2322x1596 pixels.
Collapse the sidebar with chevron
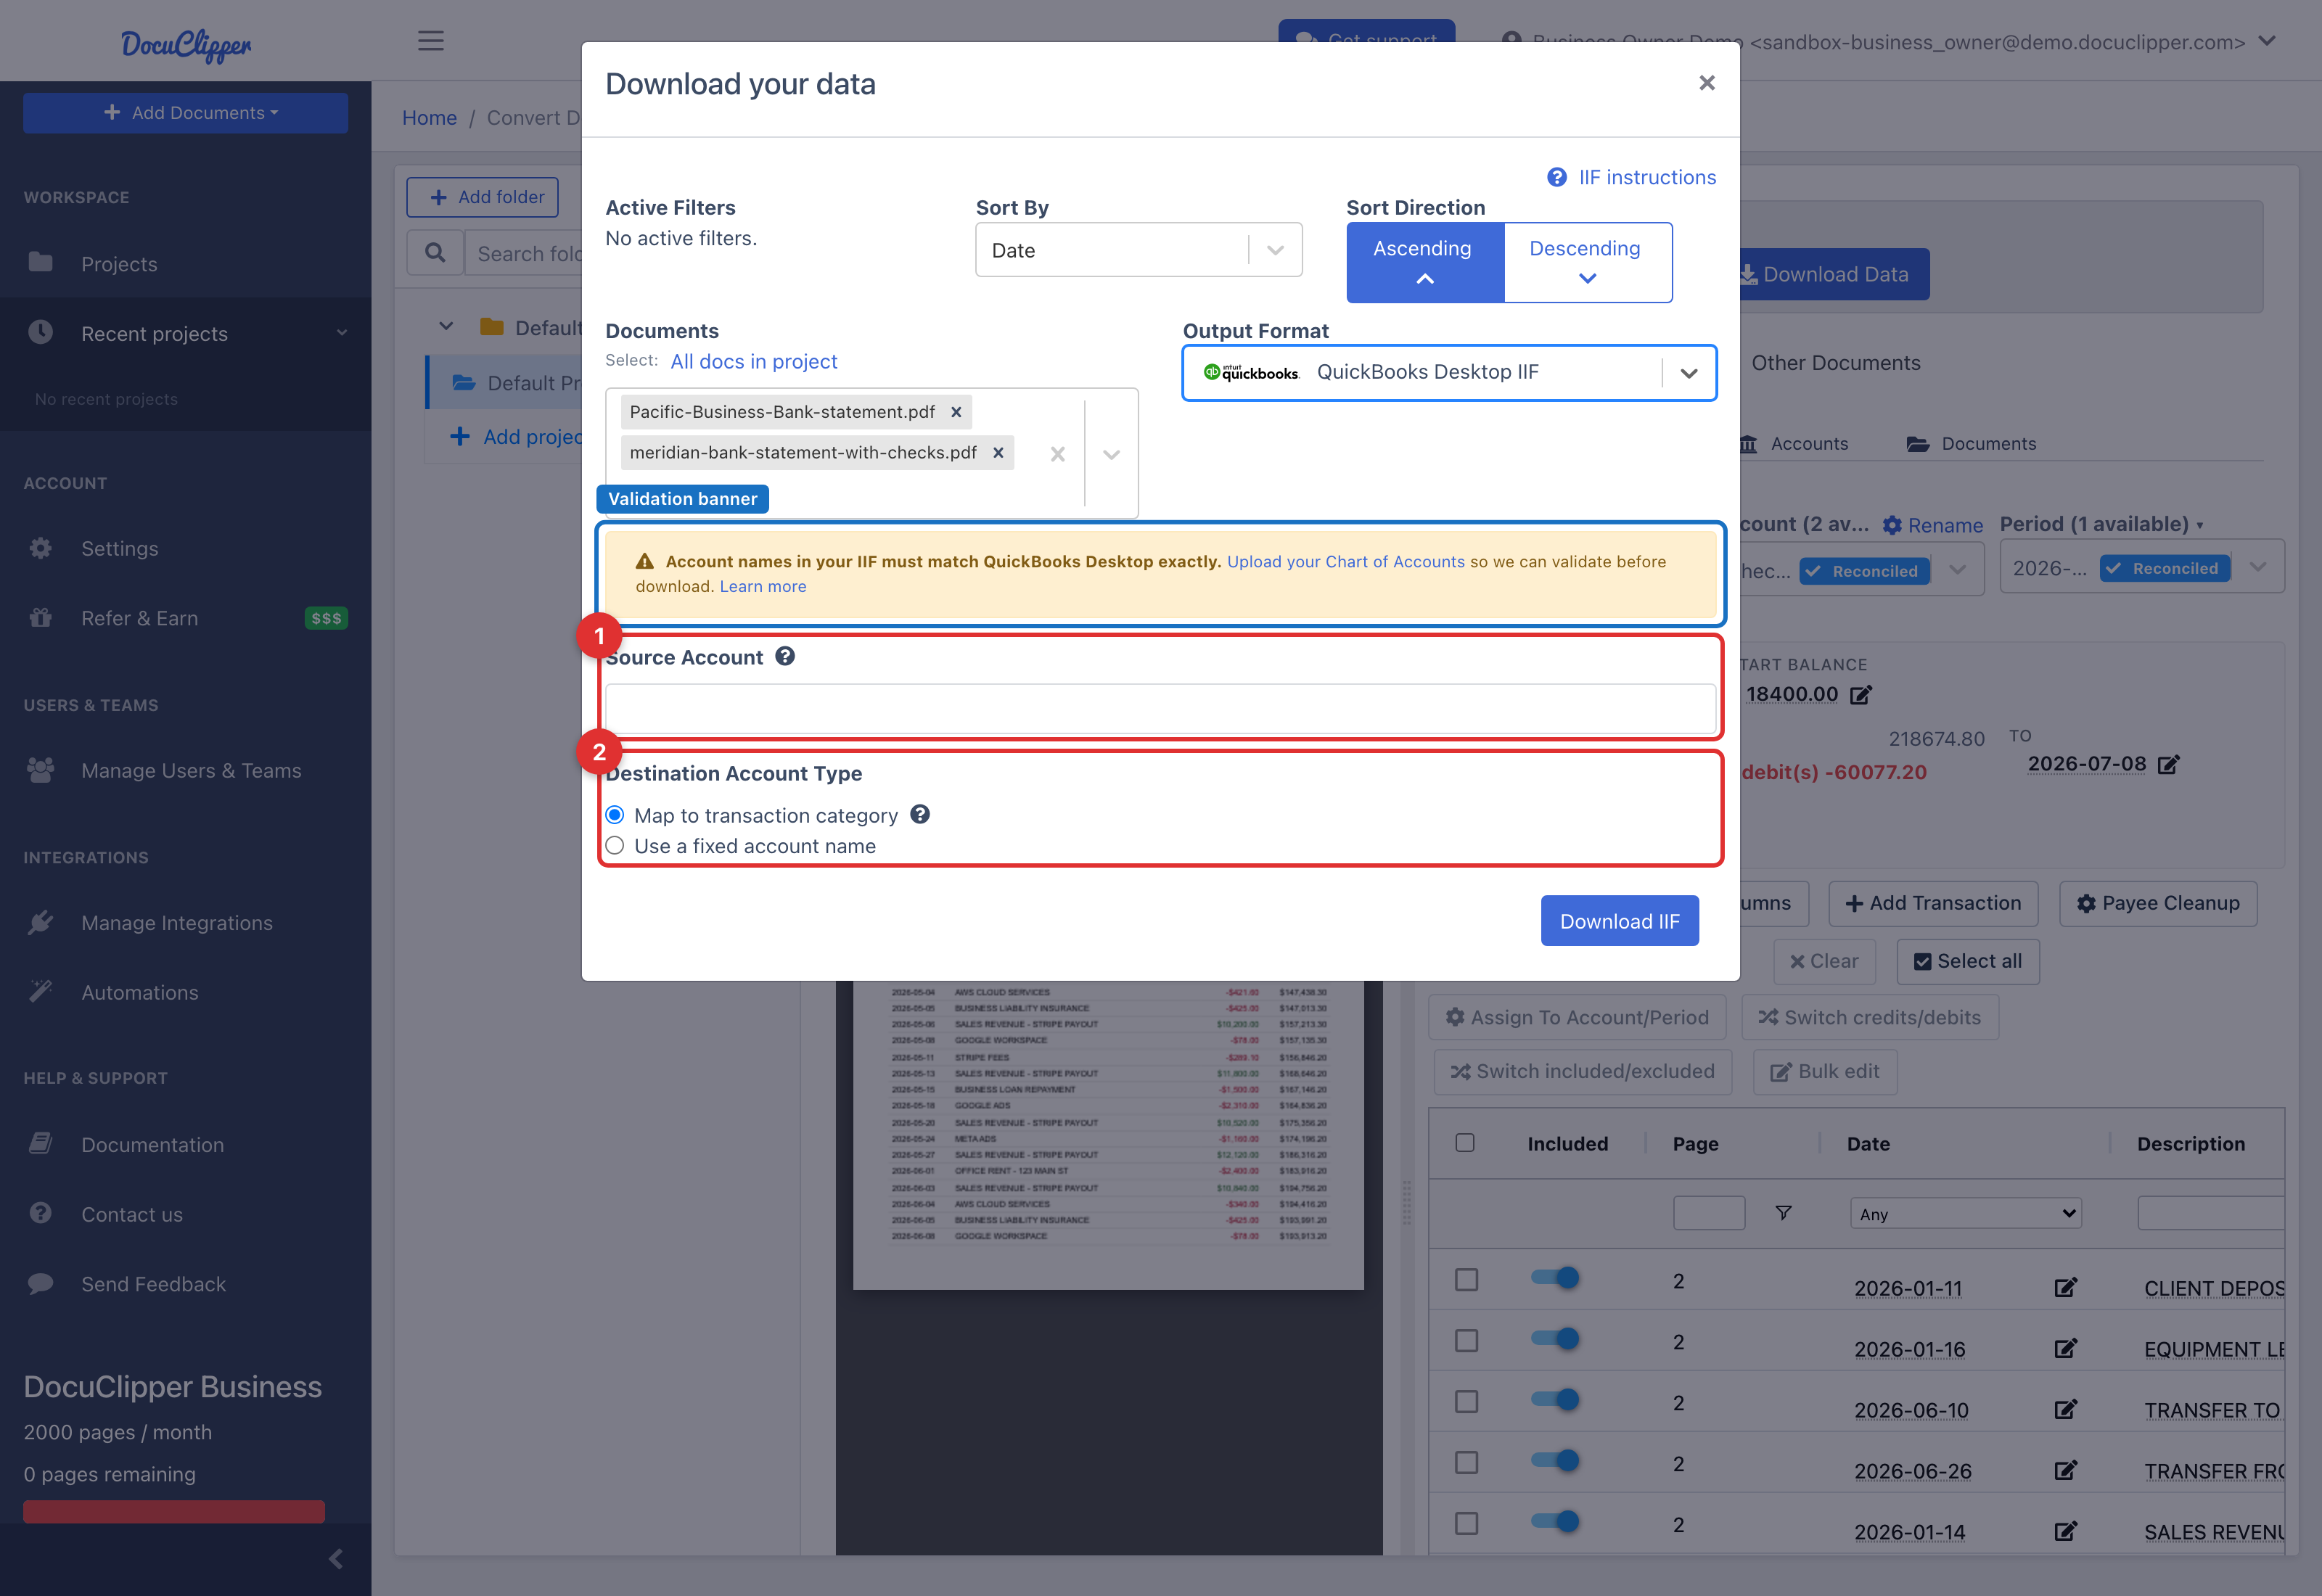336,1558
